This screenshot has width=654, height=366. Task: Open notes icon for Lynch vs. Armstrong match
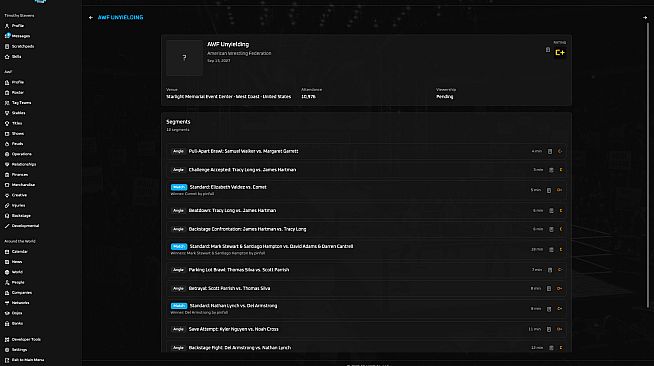(x=549, y=309)
